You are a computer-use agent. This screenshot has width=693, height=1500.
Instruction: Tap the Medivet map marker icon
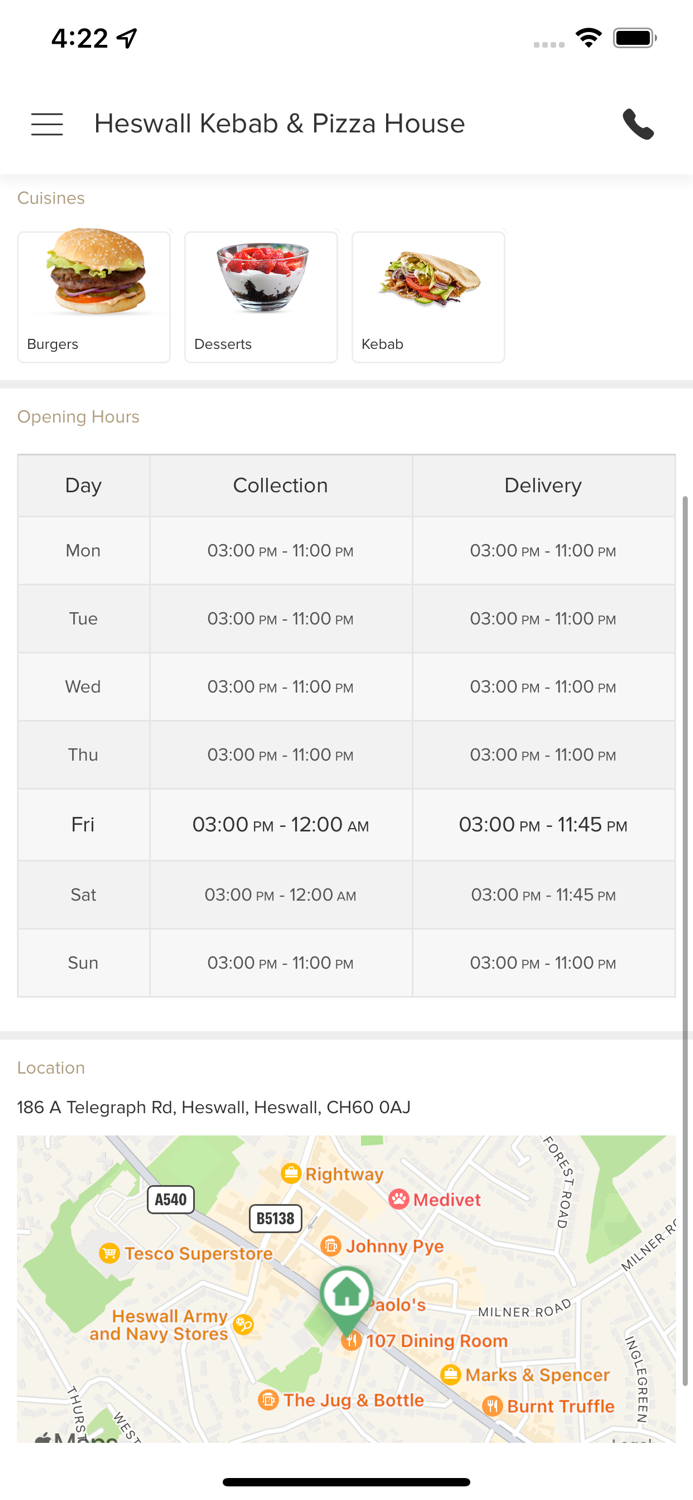399,1199
